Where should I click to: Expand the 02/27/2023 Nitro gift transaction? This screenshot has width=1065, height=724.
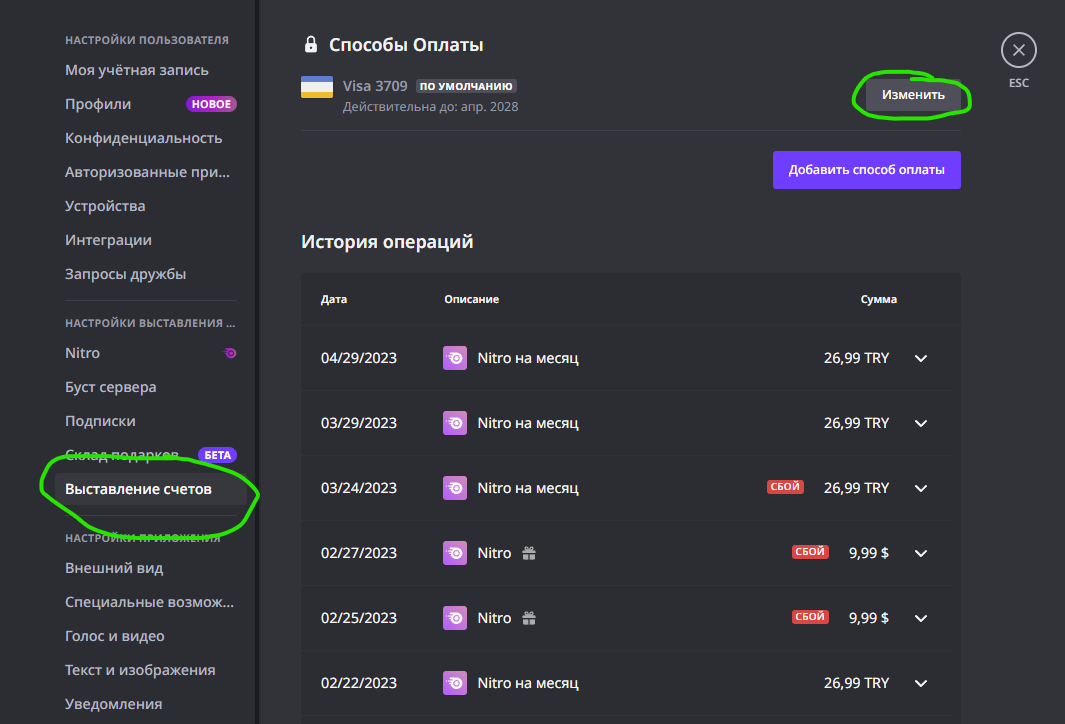point(920,553)
